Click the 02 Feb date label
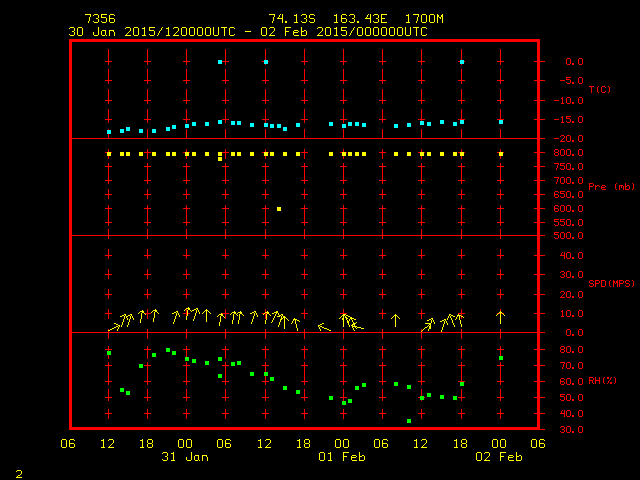The height and width of the screenshot is (480, 640). point(499,457)
